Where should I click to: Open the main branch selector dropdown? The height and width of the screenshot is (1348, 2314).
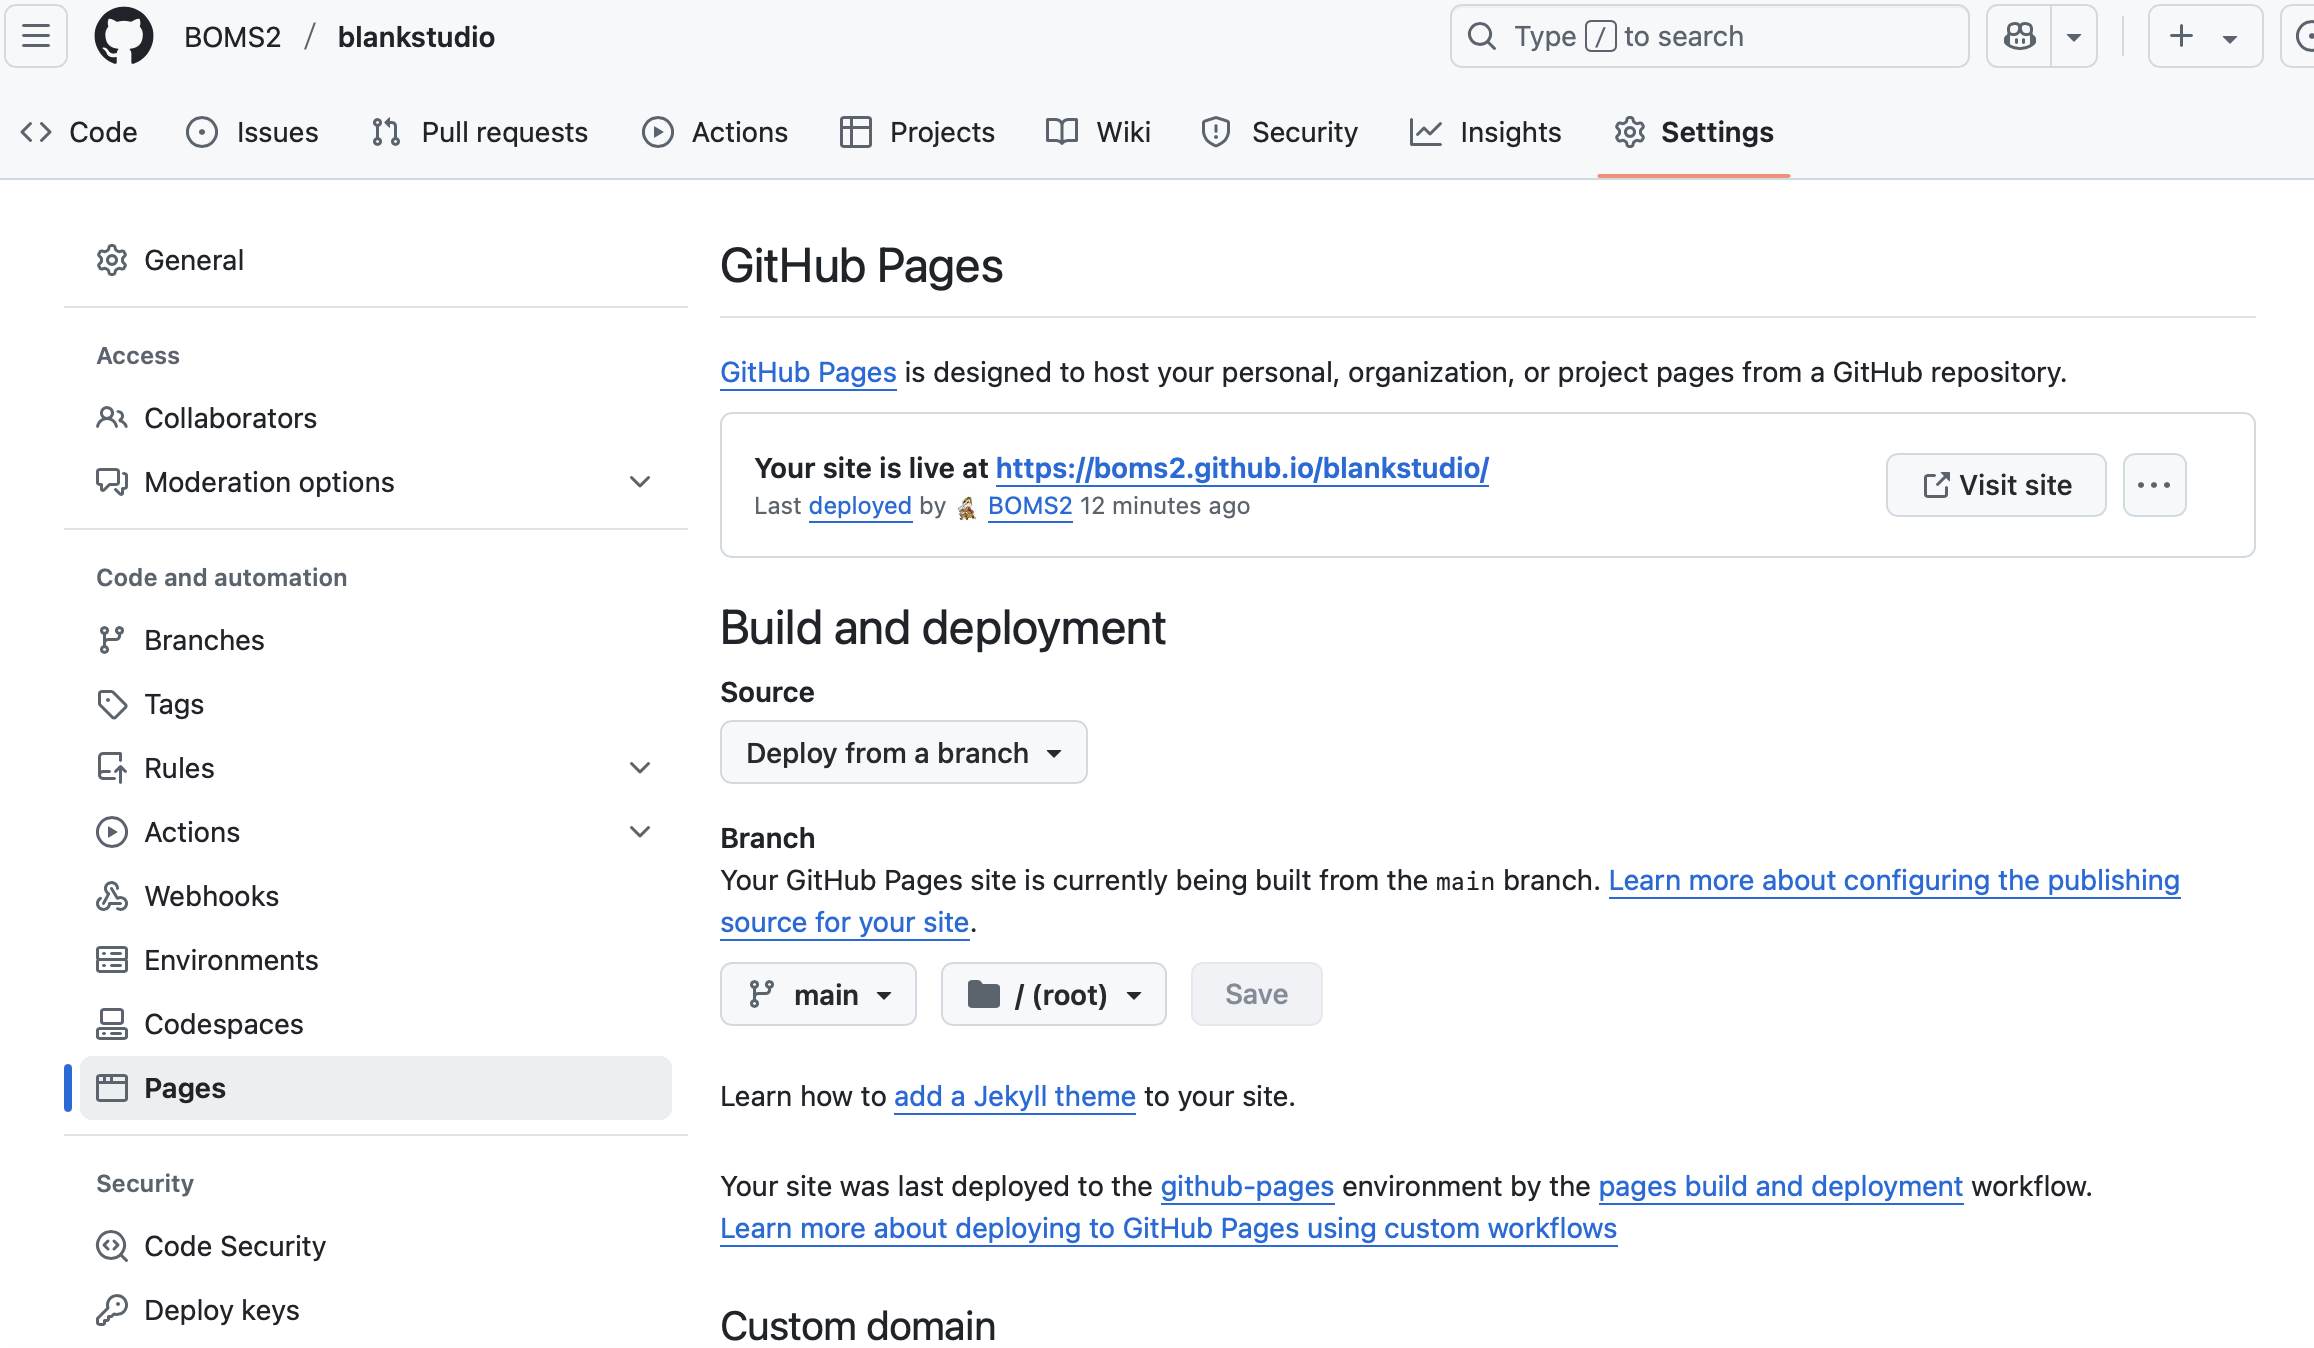point(818,994)
